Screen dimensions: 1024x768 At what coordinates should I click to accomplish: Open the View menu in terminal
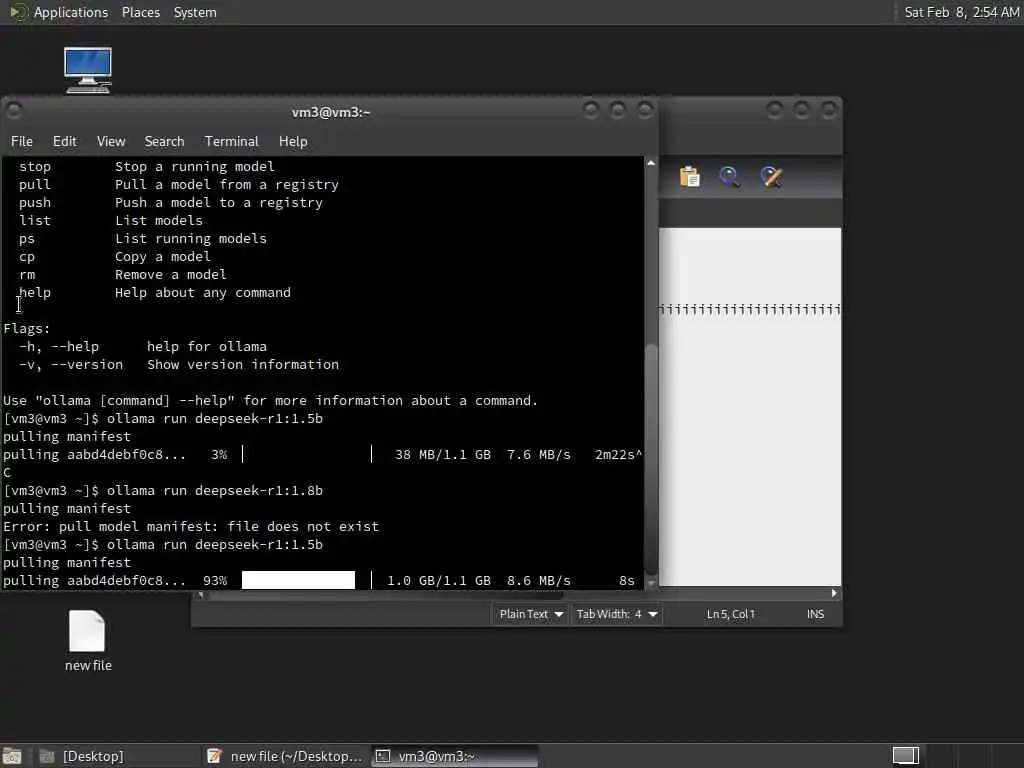pos(111,141)
